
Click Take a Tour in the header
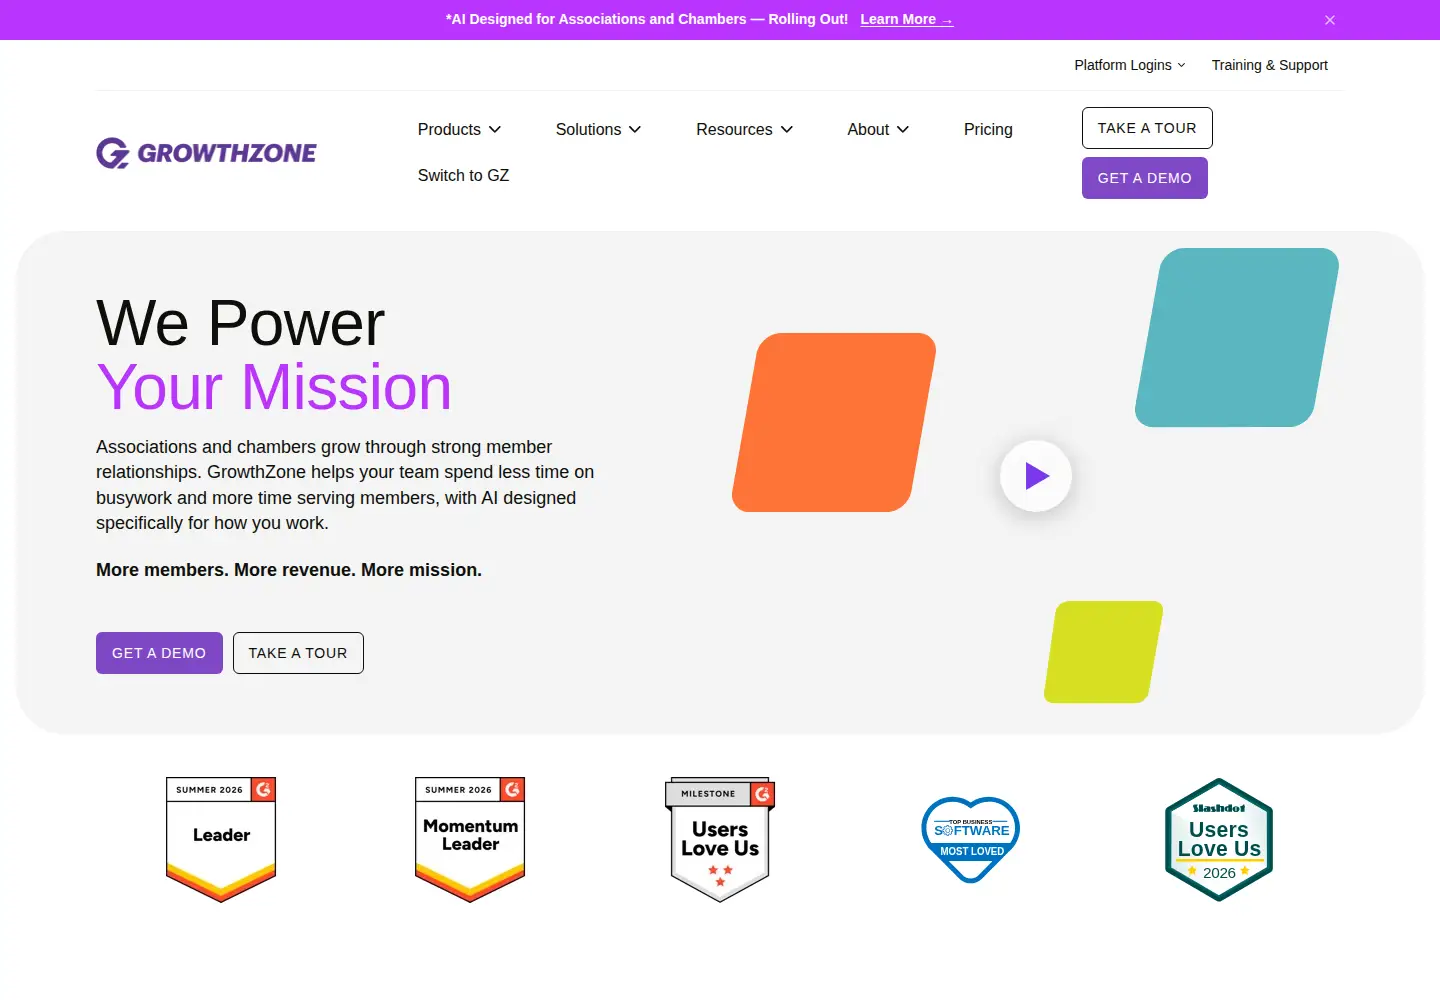tap(1147, 128)
